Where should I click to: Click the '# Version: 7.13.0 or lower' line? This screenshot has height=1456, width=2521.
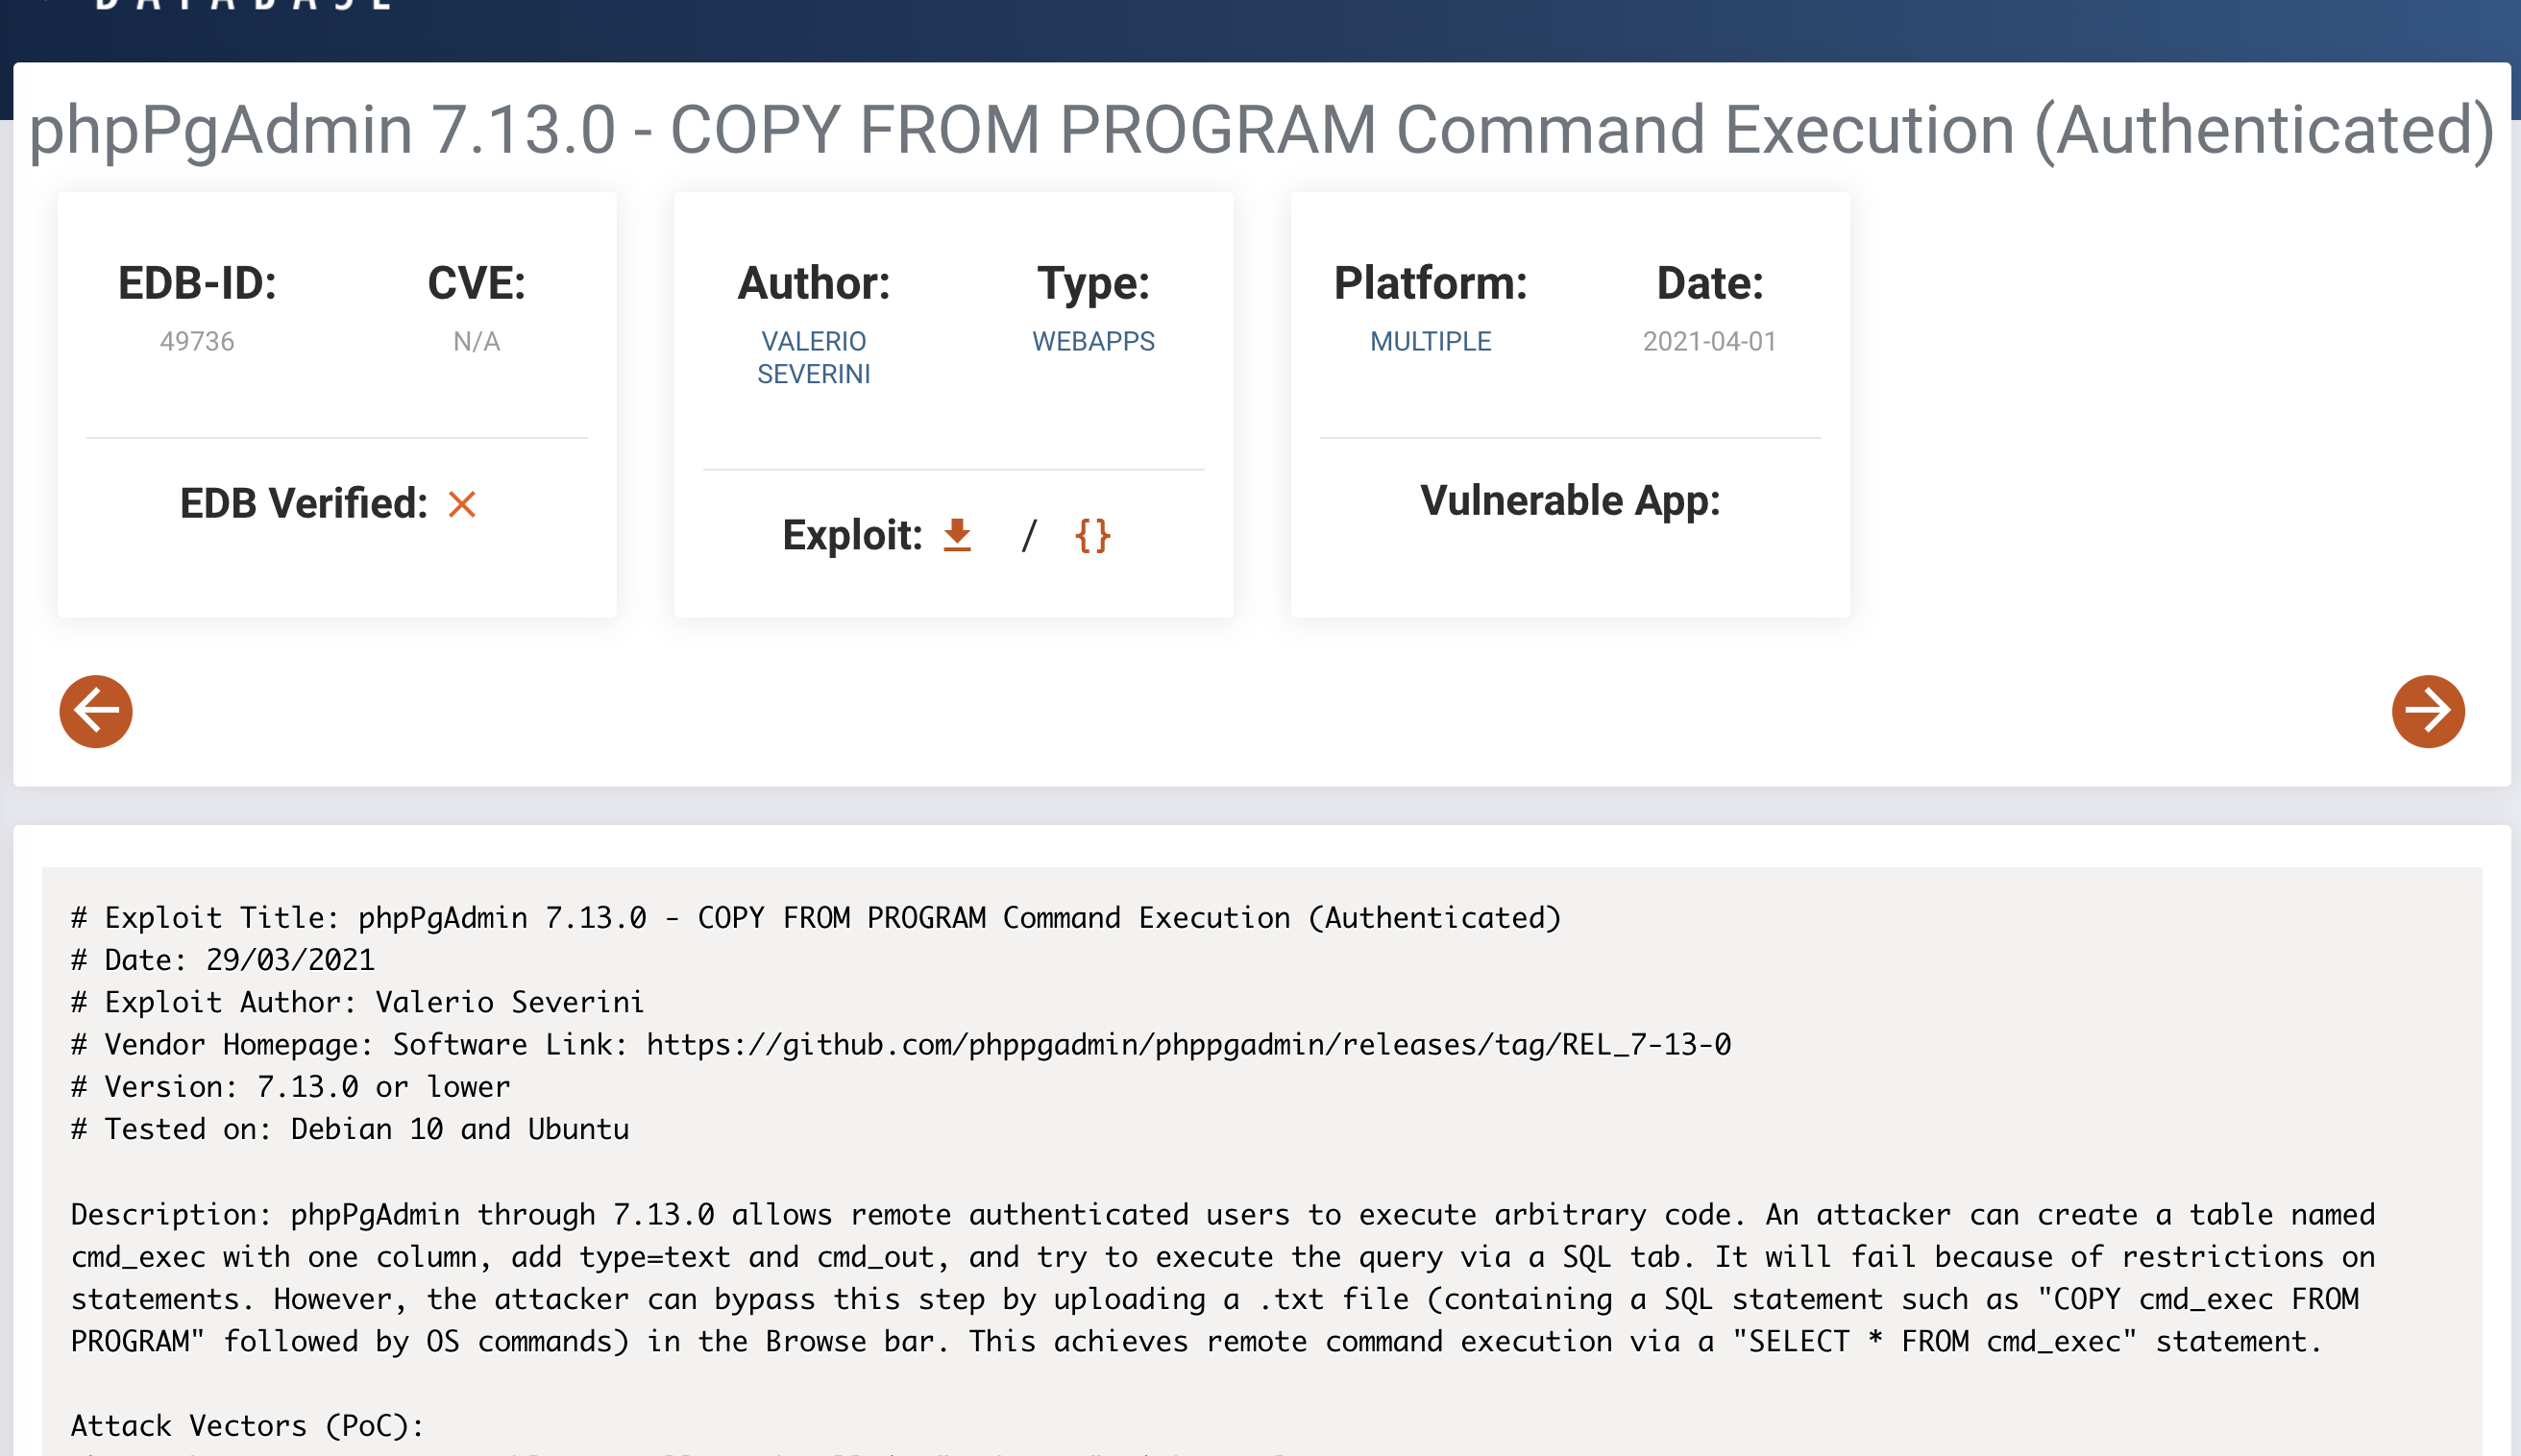pyautogui.click(x=290, y=1086)
